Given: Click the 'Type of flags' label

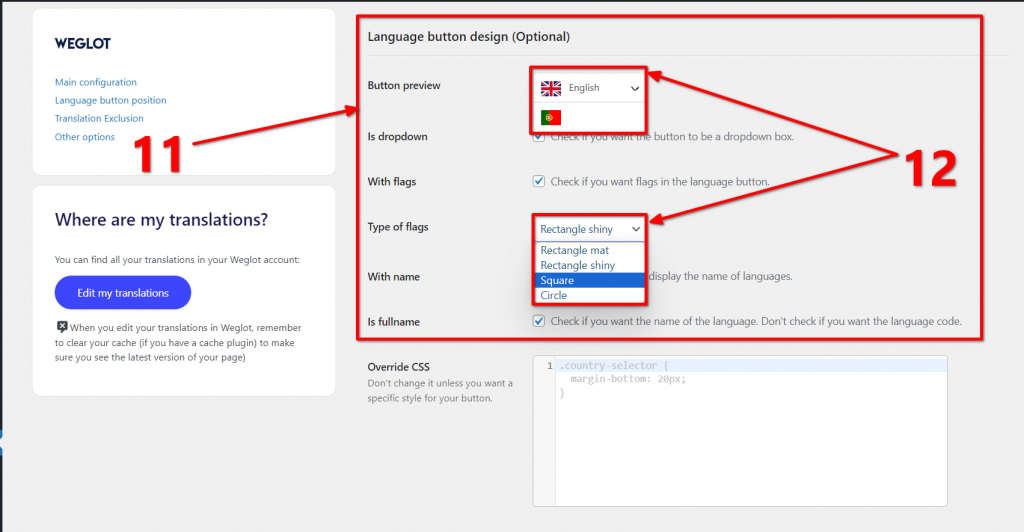Looking at the screenshot, I should [398, 227].
